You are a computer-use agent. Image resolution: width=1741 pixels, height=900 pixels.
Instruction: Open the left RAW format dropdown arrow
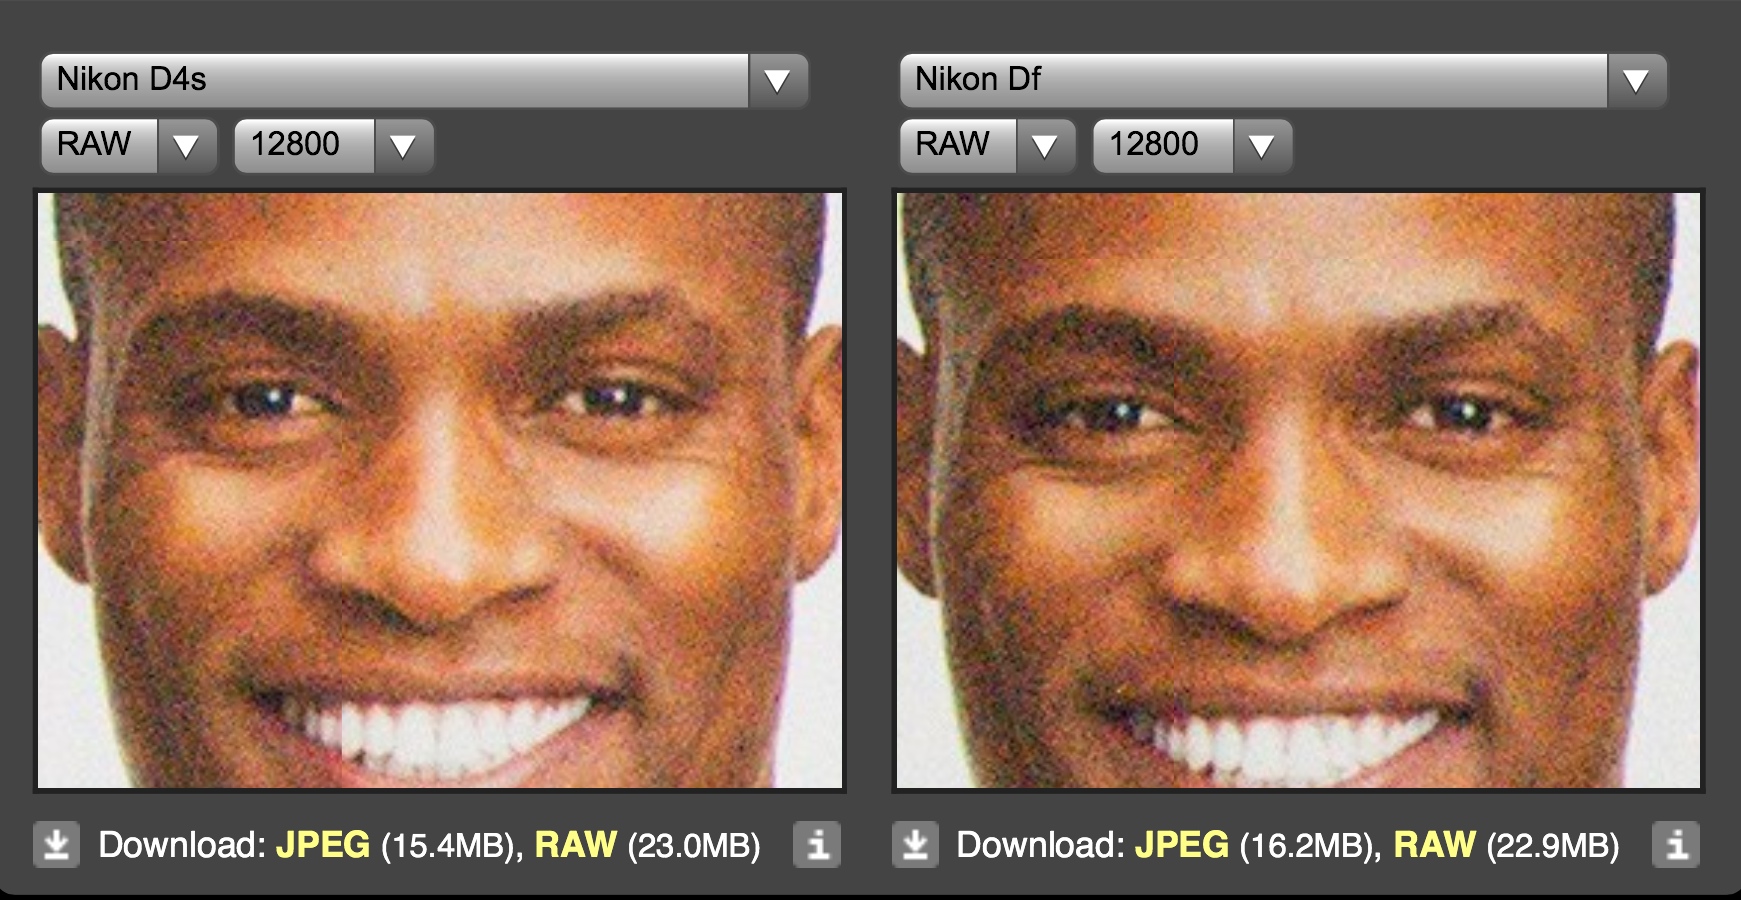[x=186, y=146]
